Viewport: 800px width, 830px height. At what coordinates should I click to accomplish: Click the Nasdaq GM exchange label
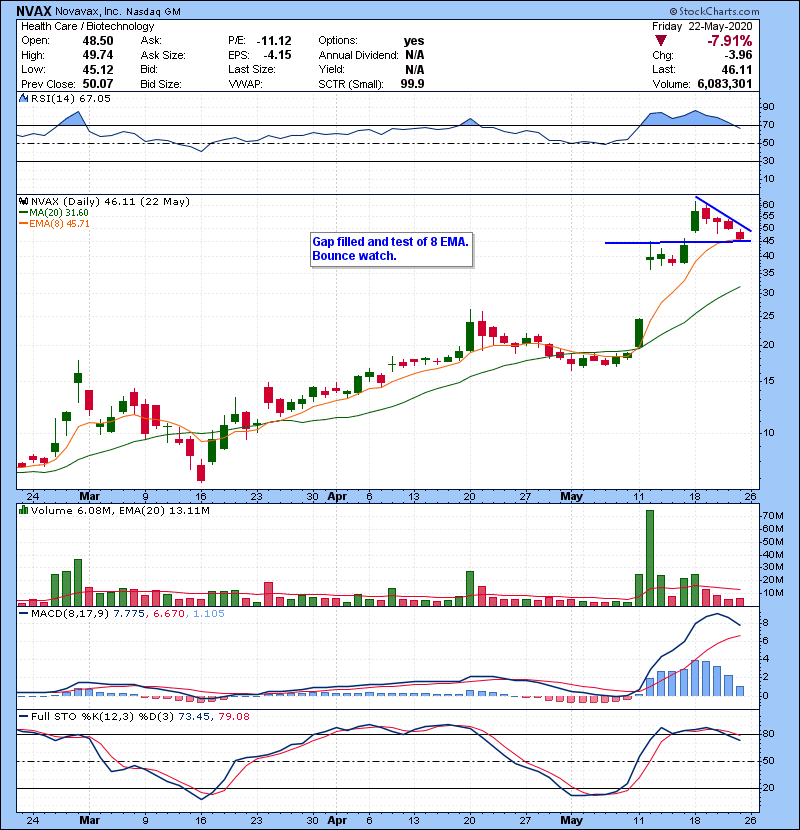point(153,12)
